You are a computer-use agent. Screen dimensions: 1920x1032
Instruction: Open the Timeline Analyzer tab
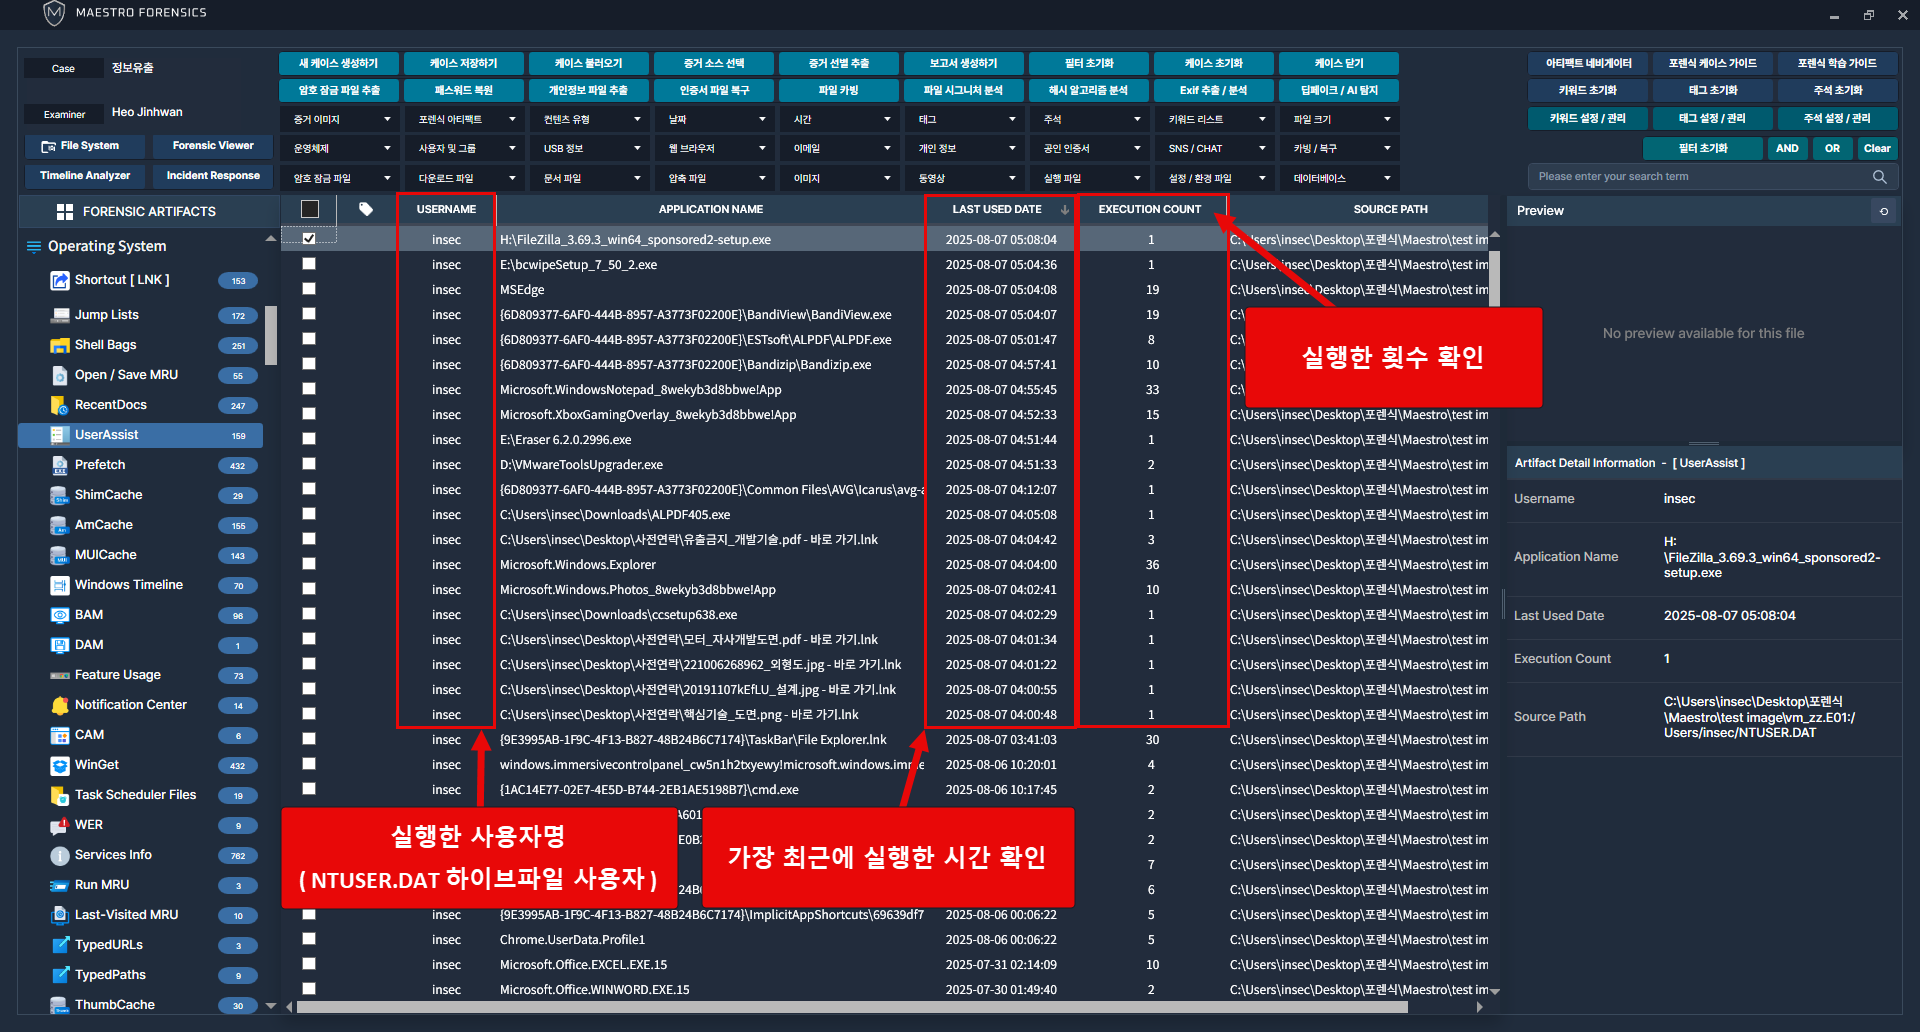click(85, 176)
